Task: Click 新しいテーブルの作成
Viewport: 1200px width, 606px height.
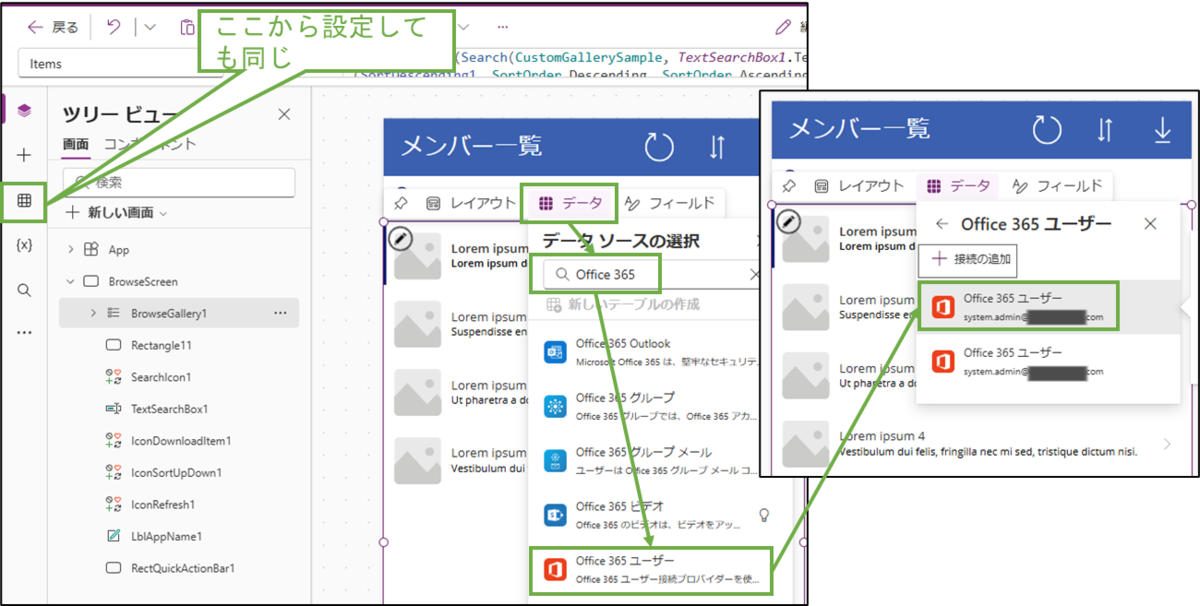Action: pos(622,304)
